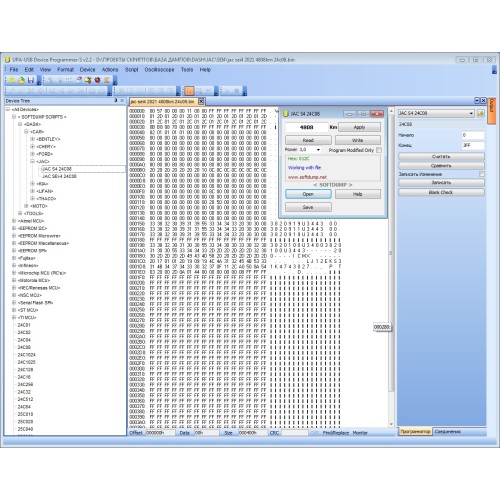Click the Write button in JAC dialog
The height and width of the screenshot is (500, 500).
click(358, 140)
